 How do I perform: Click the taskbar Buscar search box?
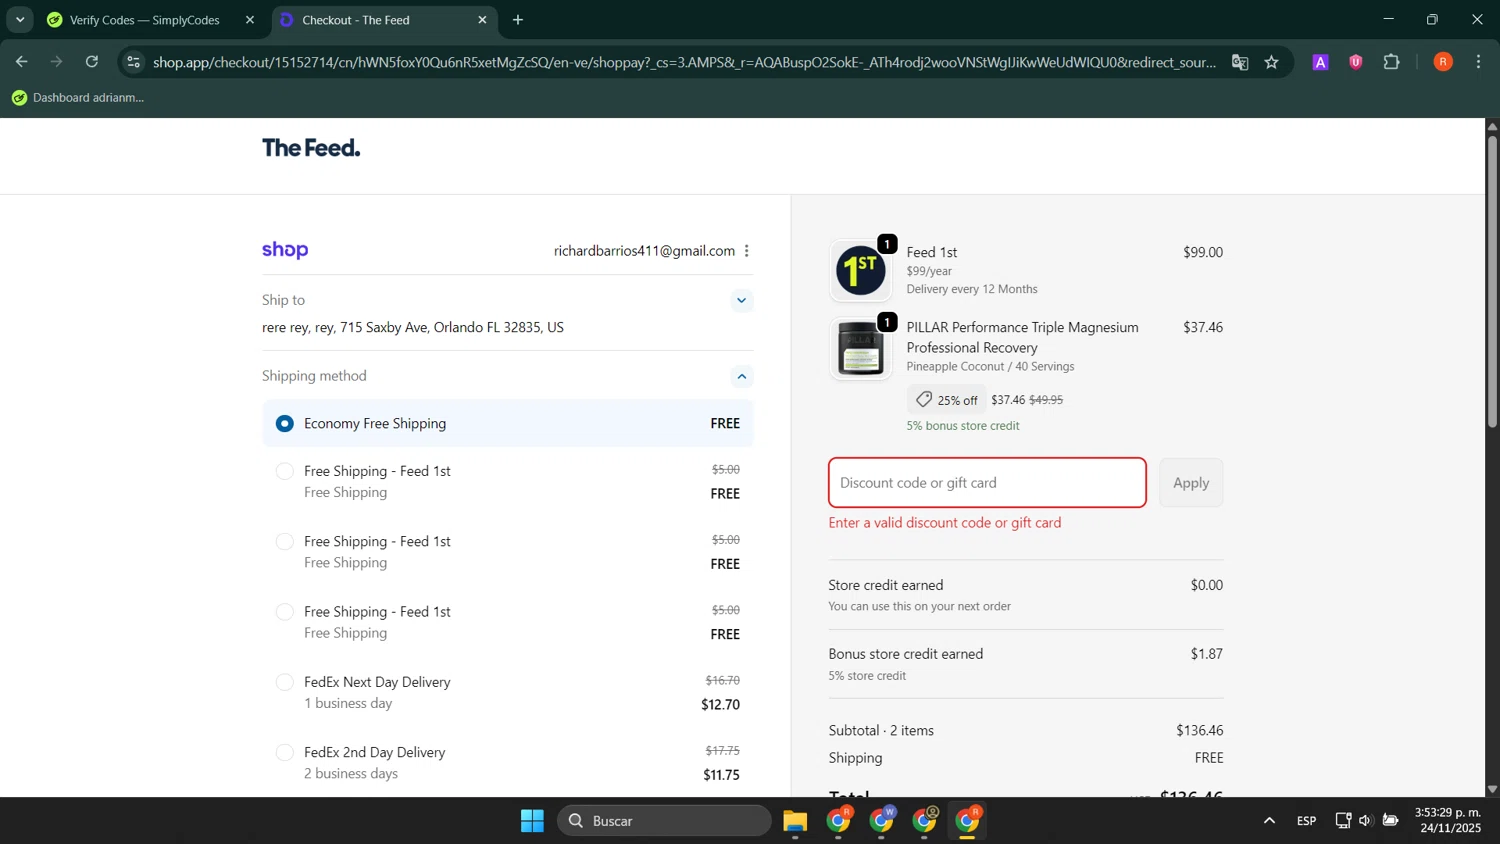click(664, 821)
